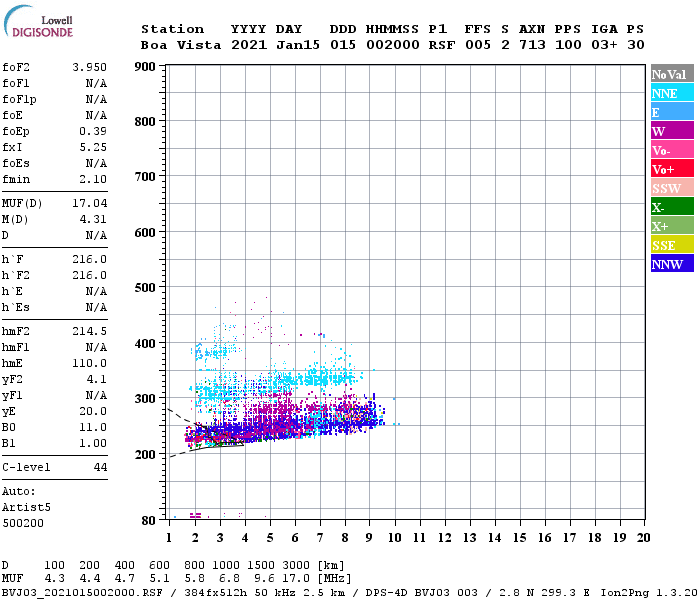Click the 5 MHz frequency axis label

pos(270,538)
